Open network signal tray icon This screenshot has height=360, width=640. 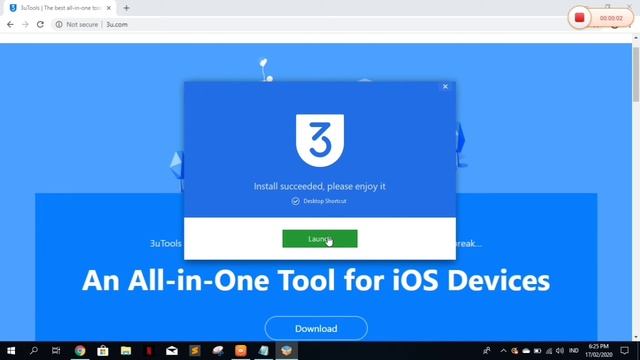pyautogui.click(x=549, y=351)
